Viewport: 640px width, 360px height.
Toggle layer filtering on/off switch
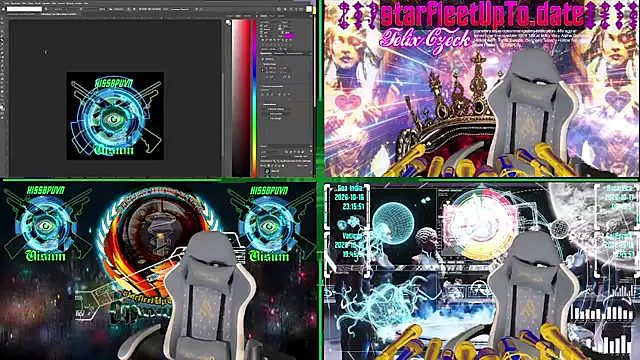pos(311,151)
